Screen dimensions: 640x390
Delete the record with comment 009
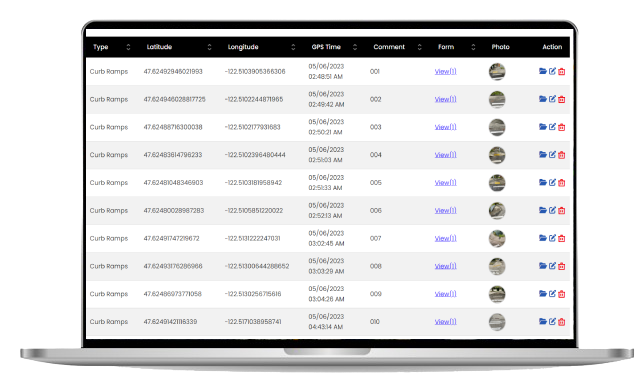pos(562,294)
